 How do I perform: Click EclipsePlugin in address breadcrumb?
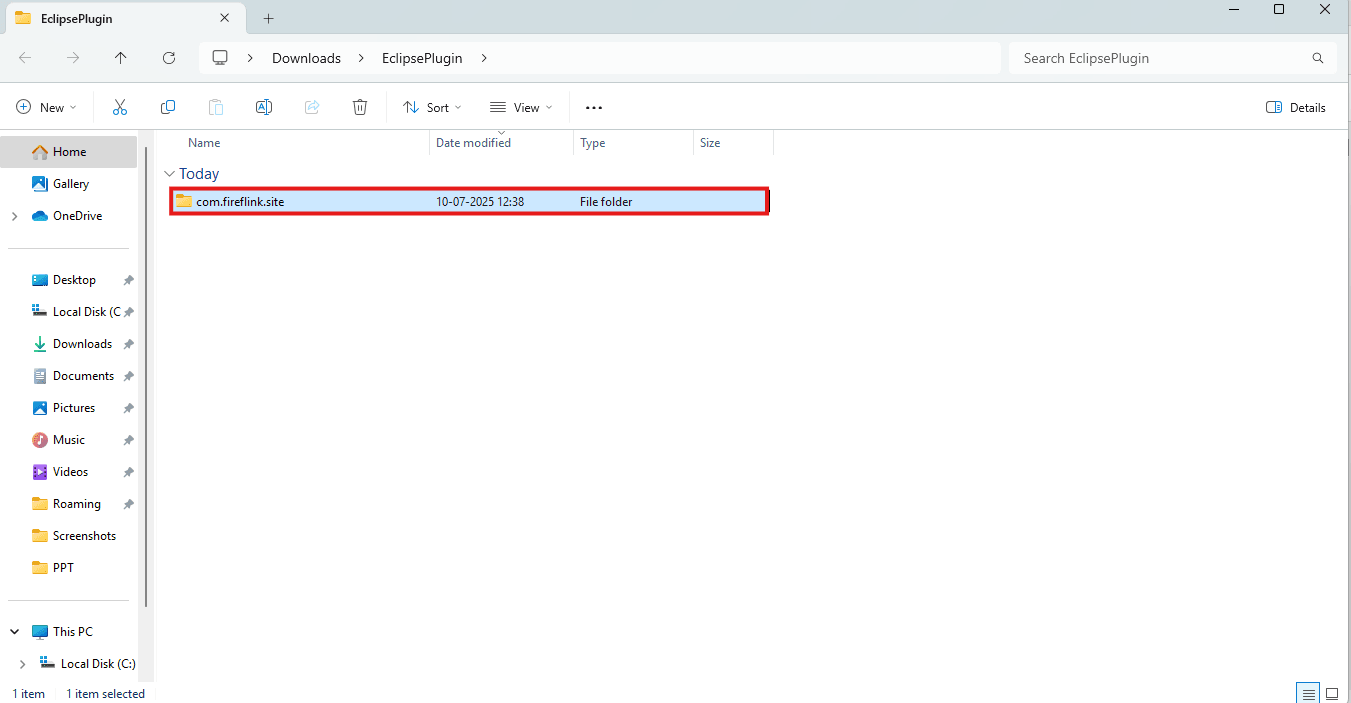pyautogui.click(x=422, y=58)
